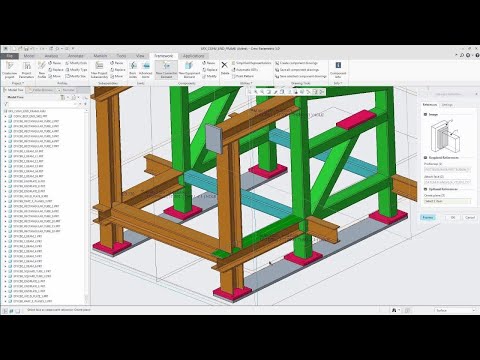Click Move in the Profiles group

(55, 76)
